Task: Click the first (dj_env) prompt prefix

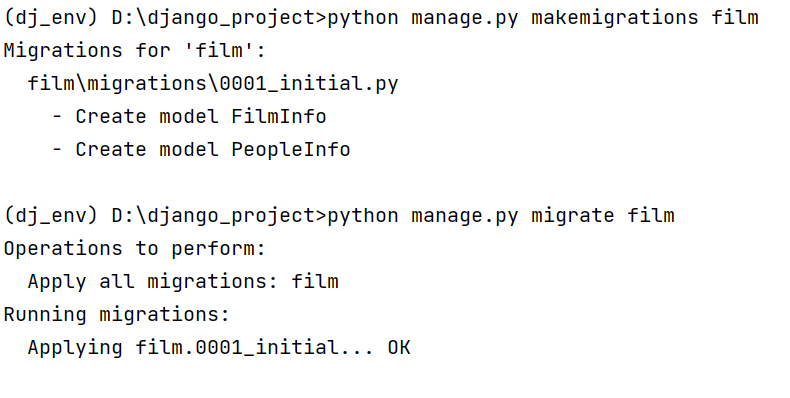Action: (50, 18)
